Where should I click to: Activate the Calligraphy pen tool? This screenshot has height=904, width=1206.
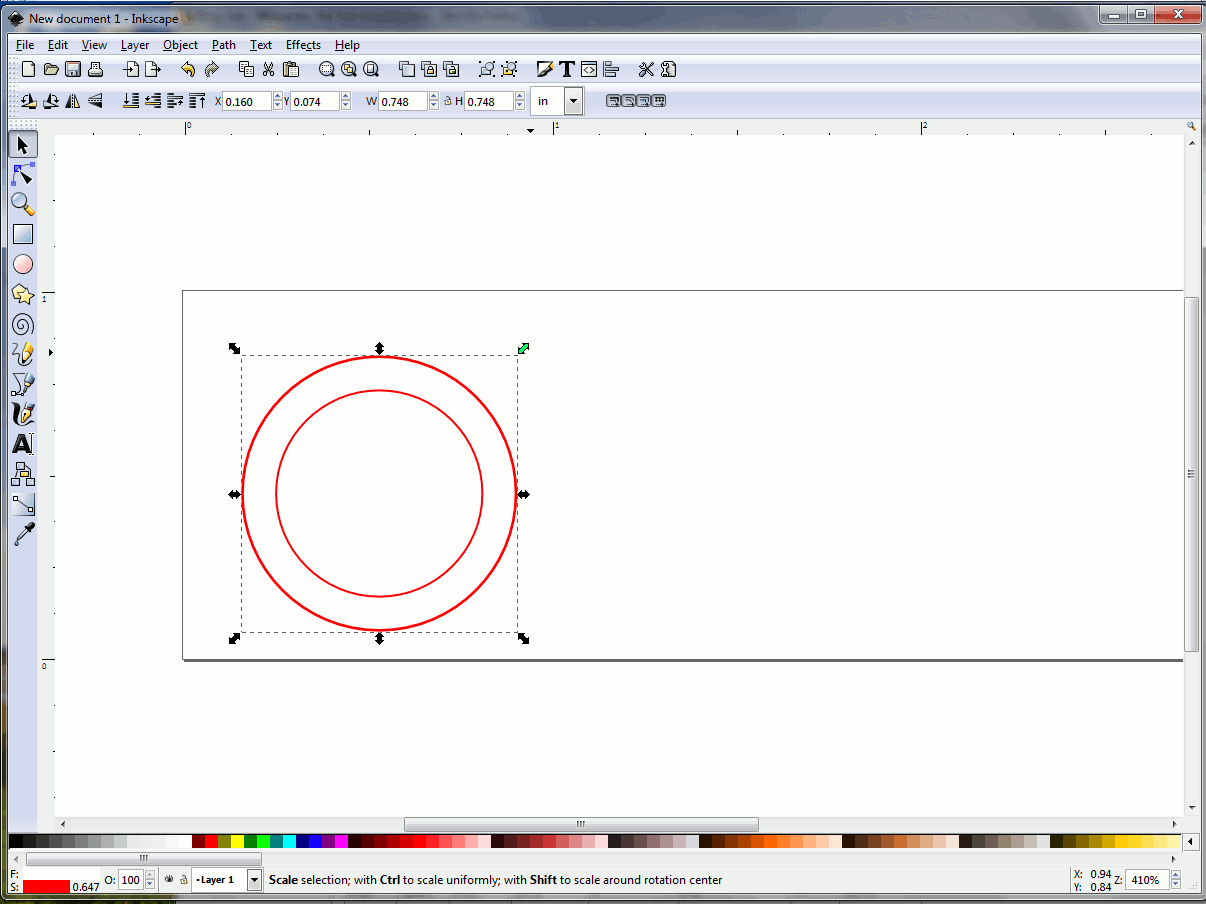pos(22,414)
